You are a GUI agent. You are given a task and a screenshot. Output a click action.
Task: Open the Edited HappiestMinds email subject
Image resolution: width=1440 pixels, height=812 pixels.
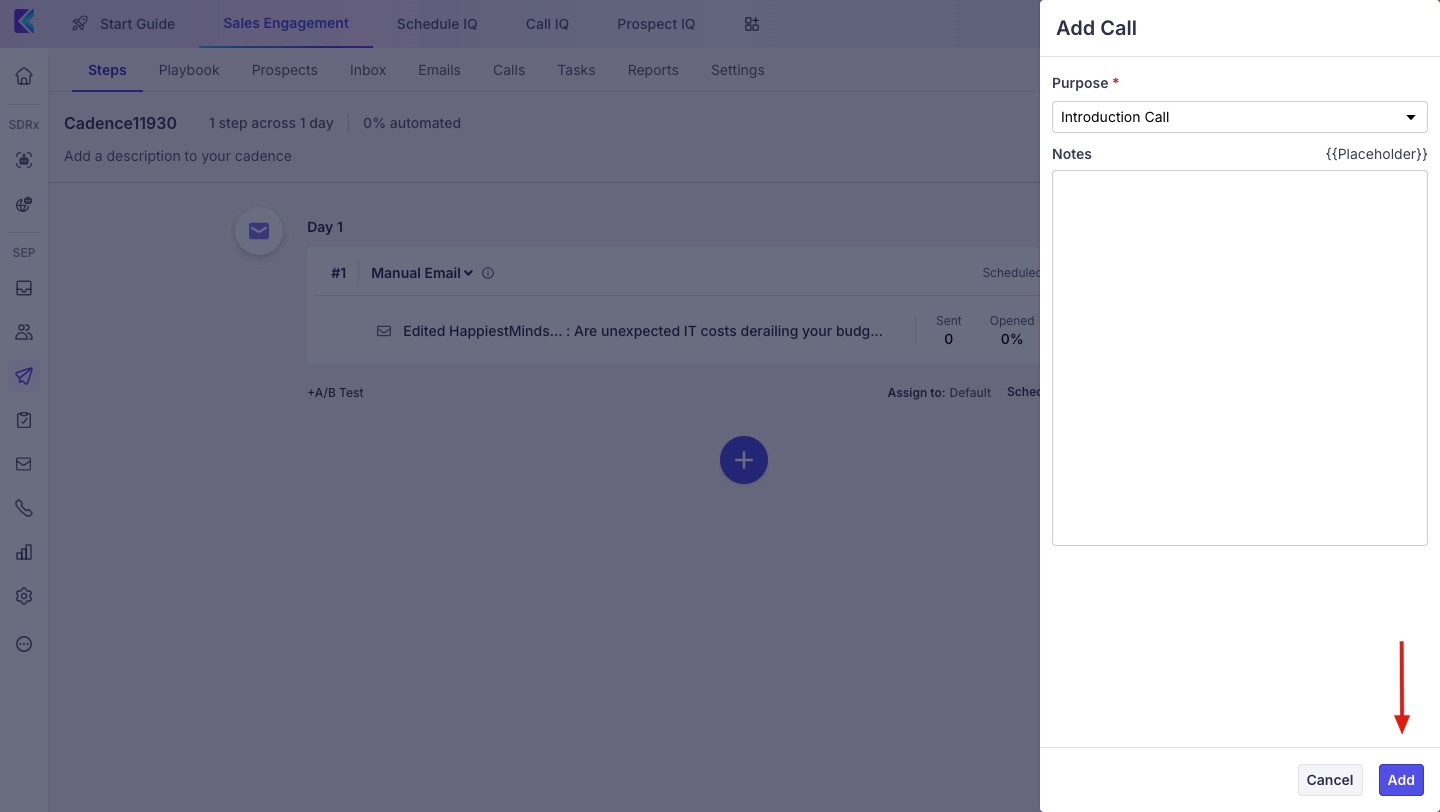tap(643, 331)
